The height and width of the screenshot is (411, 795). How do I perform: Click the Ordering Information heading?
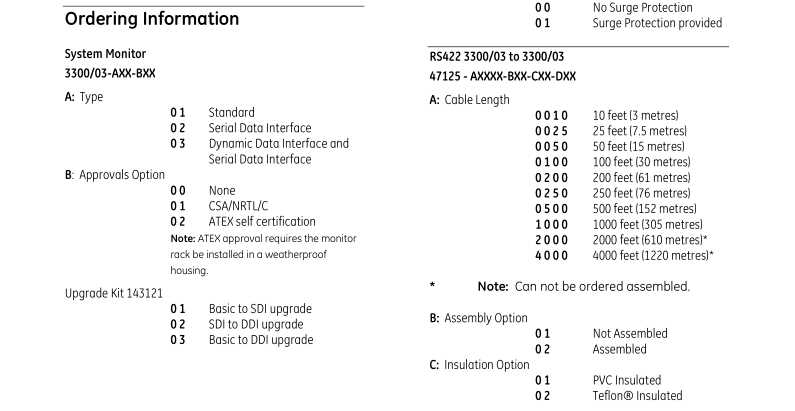tap(152, 19)
